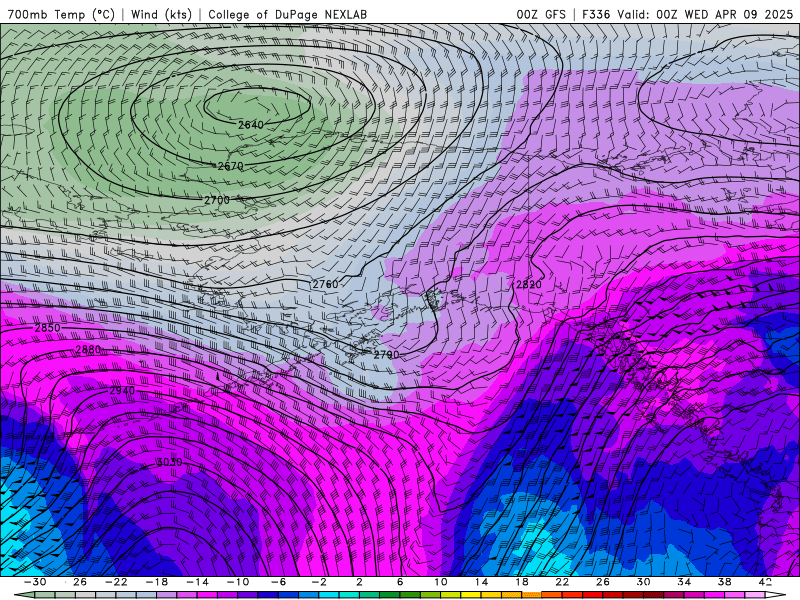Click the 2760 contour label

326,284
